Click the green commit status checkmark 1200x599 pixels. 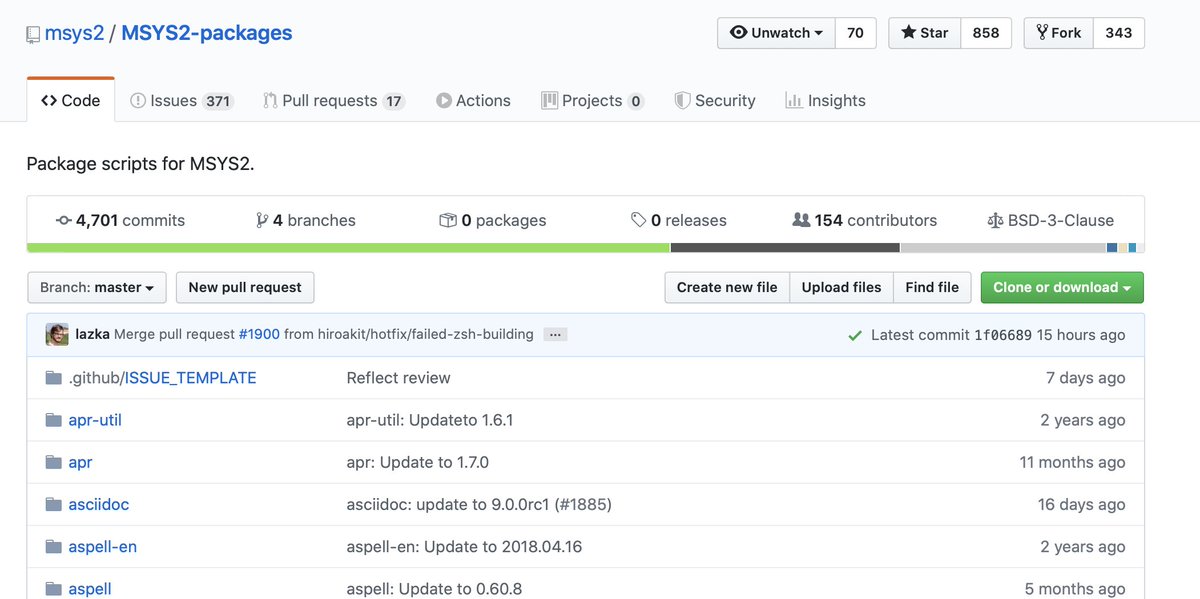coord(855,336)
